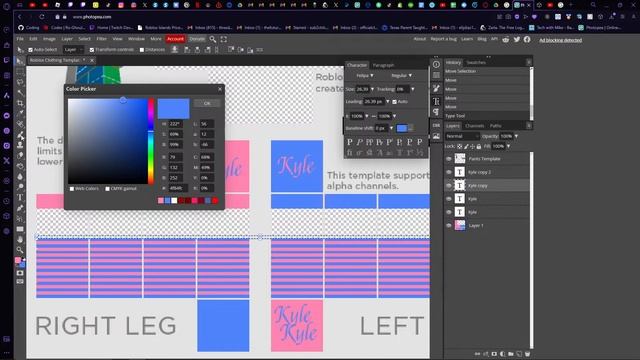Select the Lasso tool
Screen dimensions: 640x360
pyautogui.click(x=20, y=82)
